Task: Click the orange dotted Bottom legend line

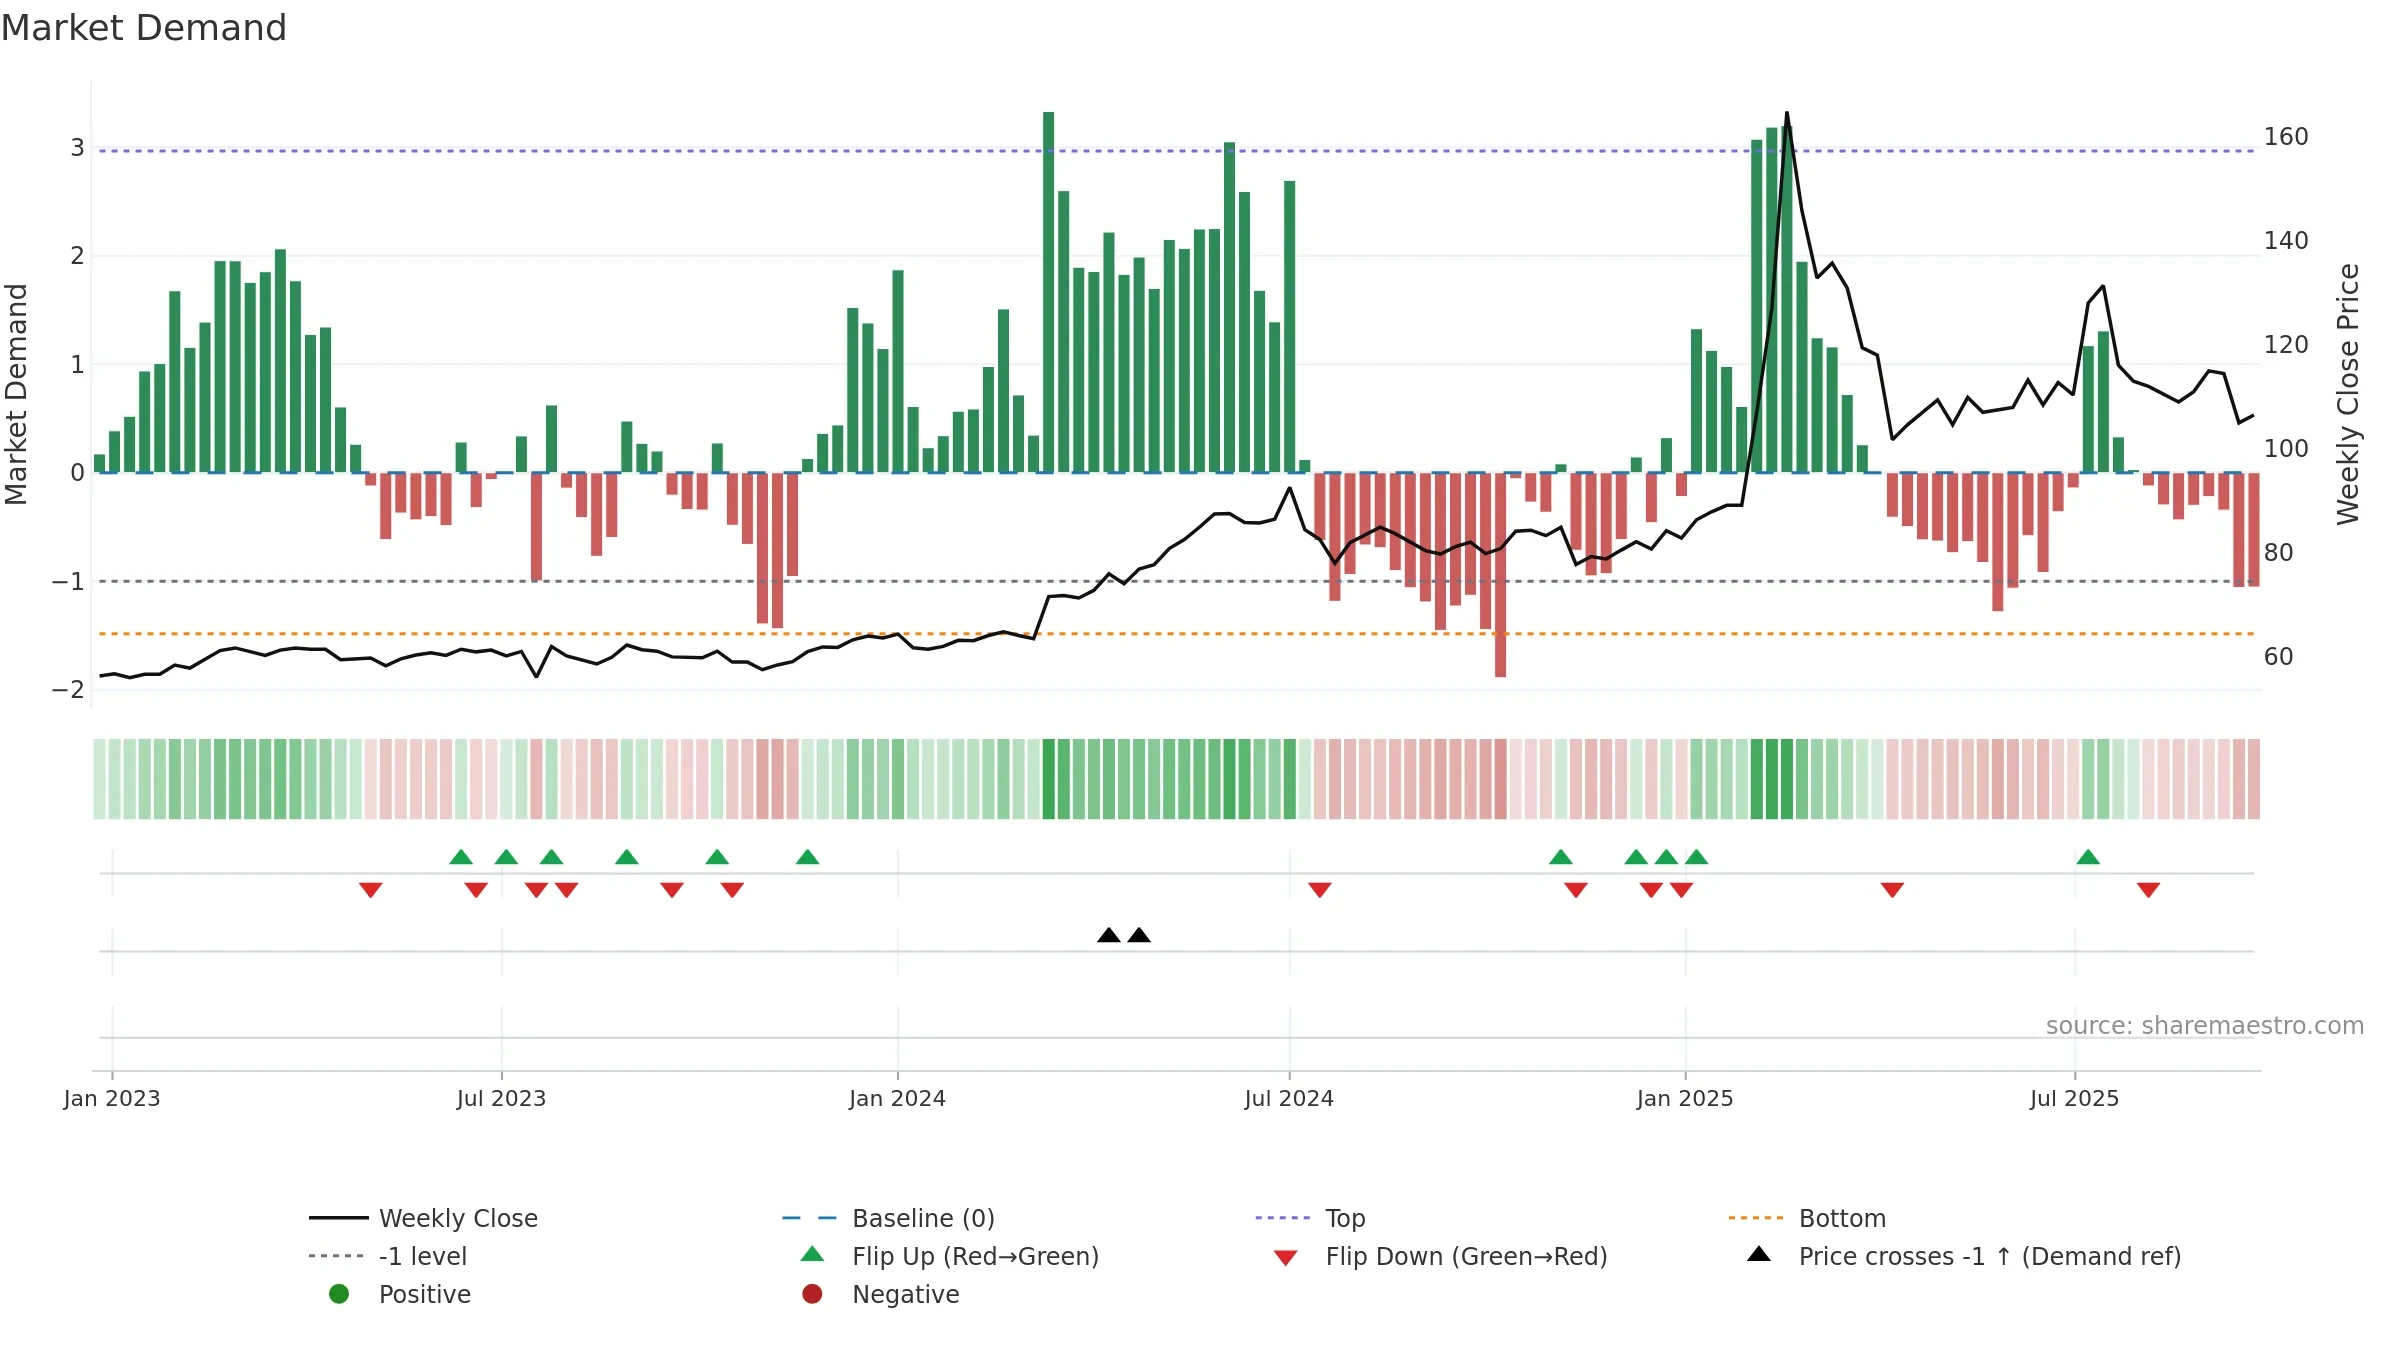Action: pyautogui.click(x=1756, y=1218)
